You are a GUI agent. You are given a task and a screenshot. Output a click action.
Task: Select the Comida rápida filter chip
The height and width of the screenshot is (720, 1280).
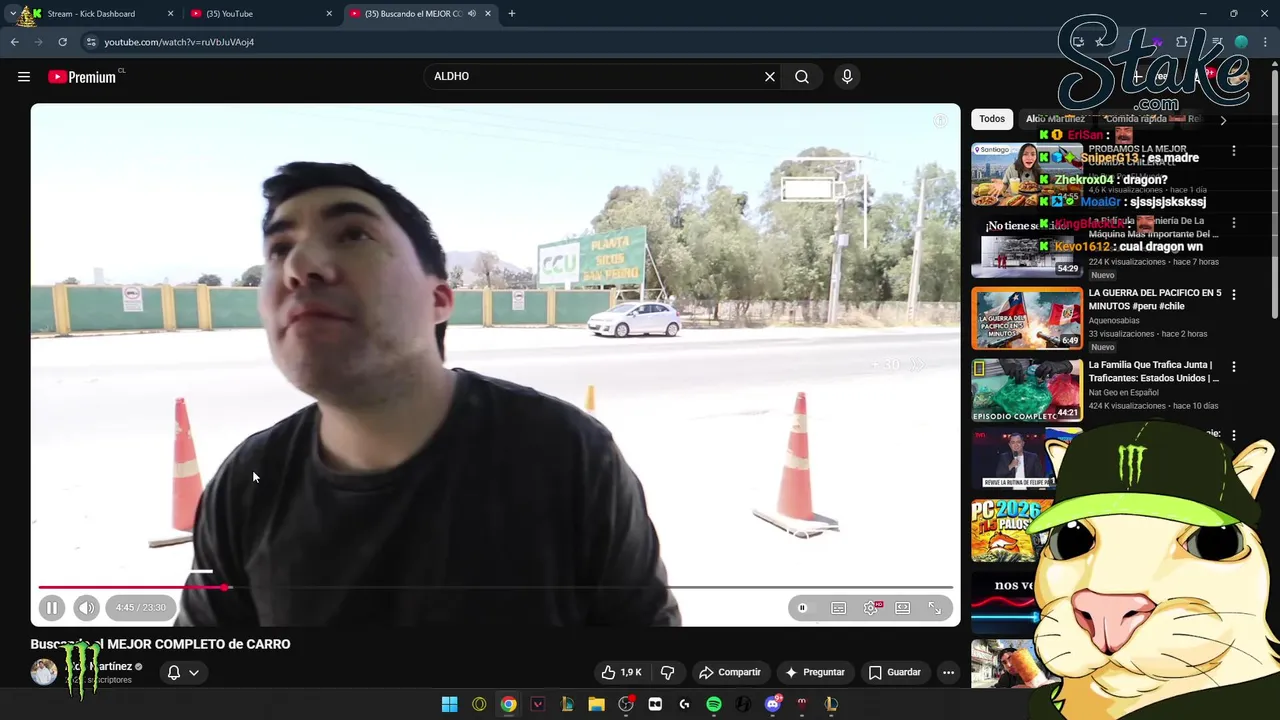tap(1136, 119)
